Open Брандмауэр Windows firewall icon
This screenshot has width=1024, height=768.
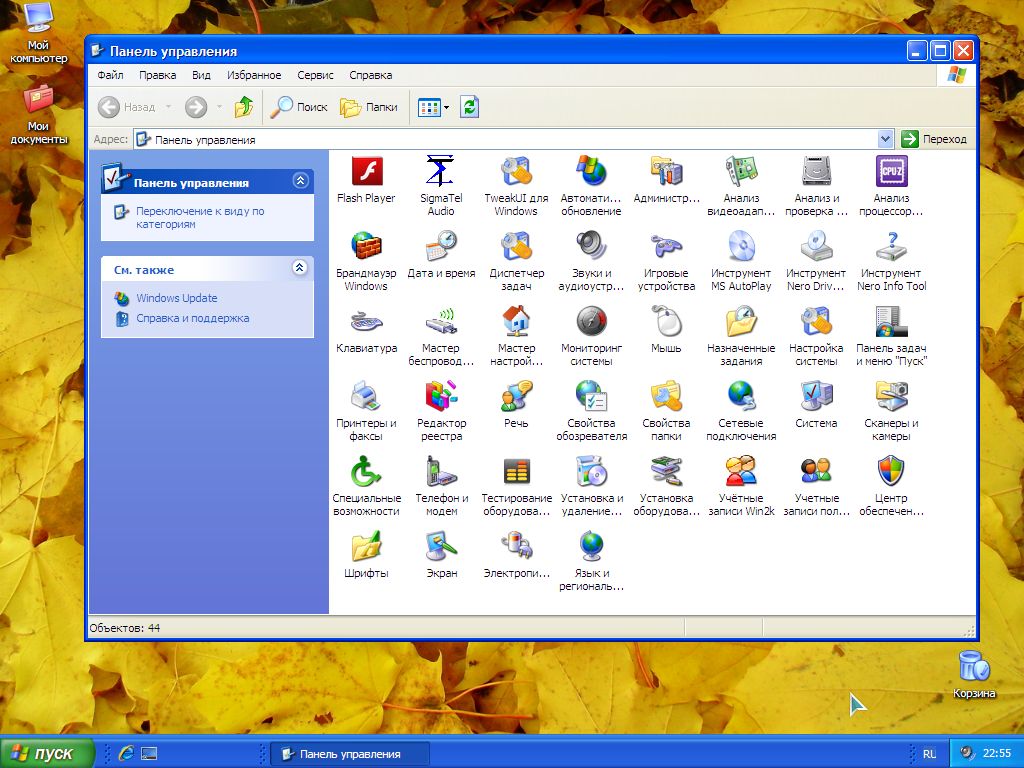tap(366, 247)
